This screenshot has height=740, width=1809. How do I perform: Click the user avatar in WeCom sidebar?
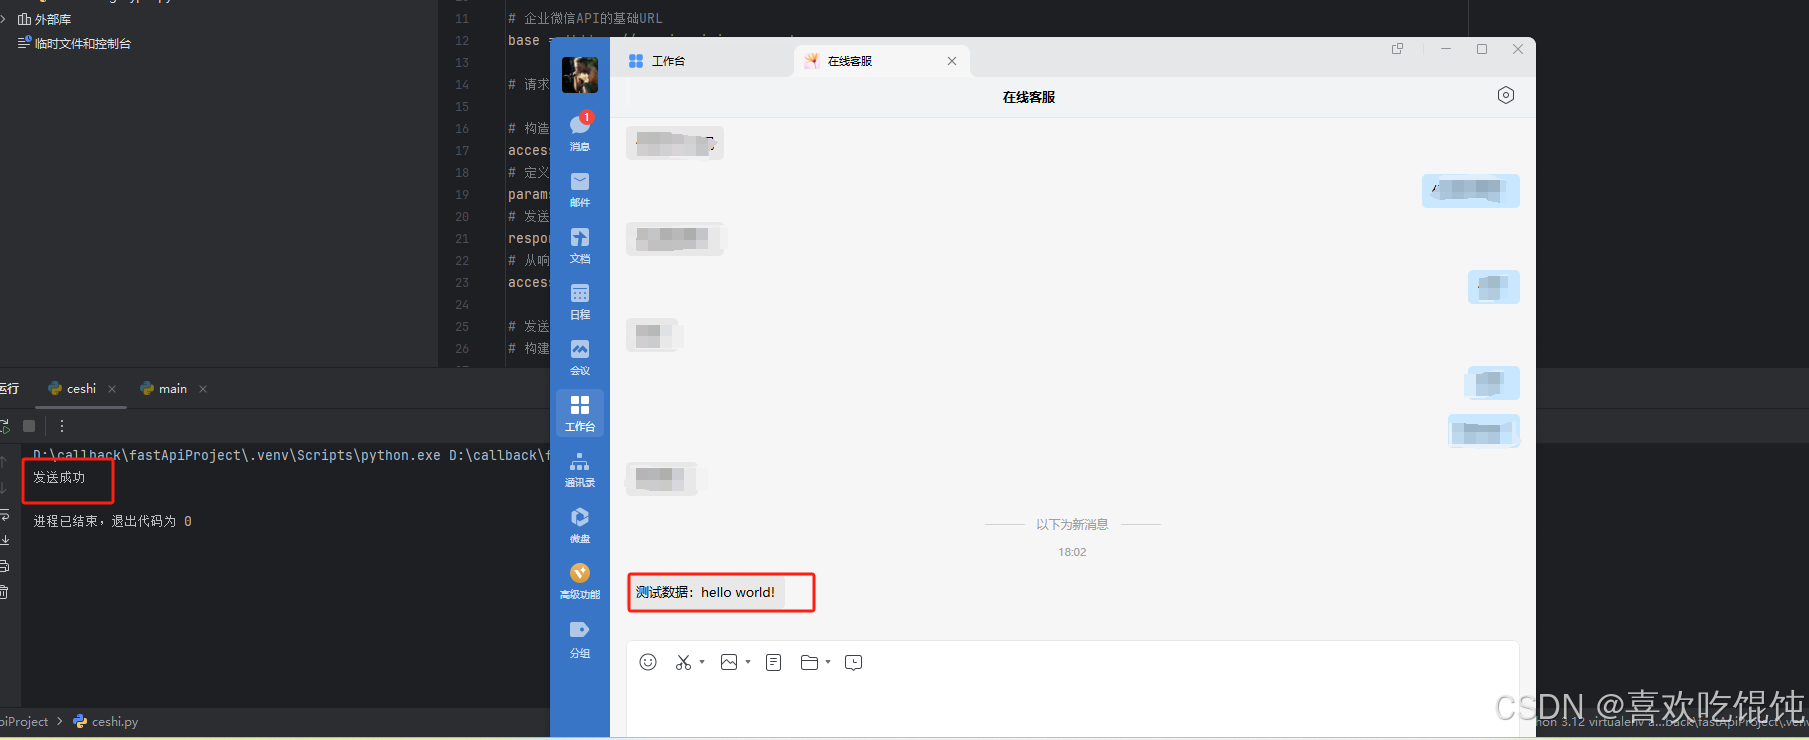[580, 75]
